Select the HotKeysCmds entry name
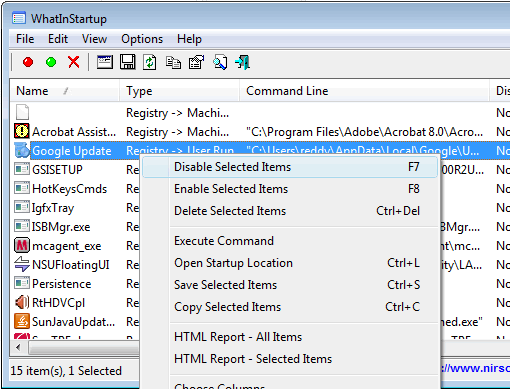510x389 pixels. (70, 189)
